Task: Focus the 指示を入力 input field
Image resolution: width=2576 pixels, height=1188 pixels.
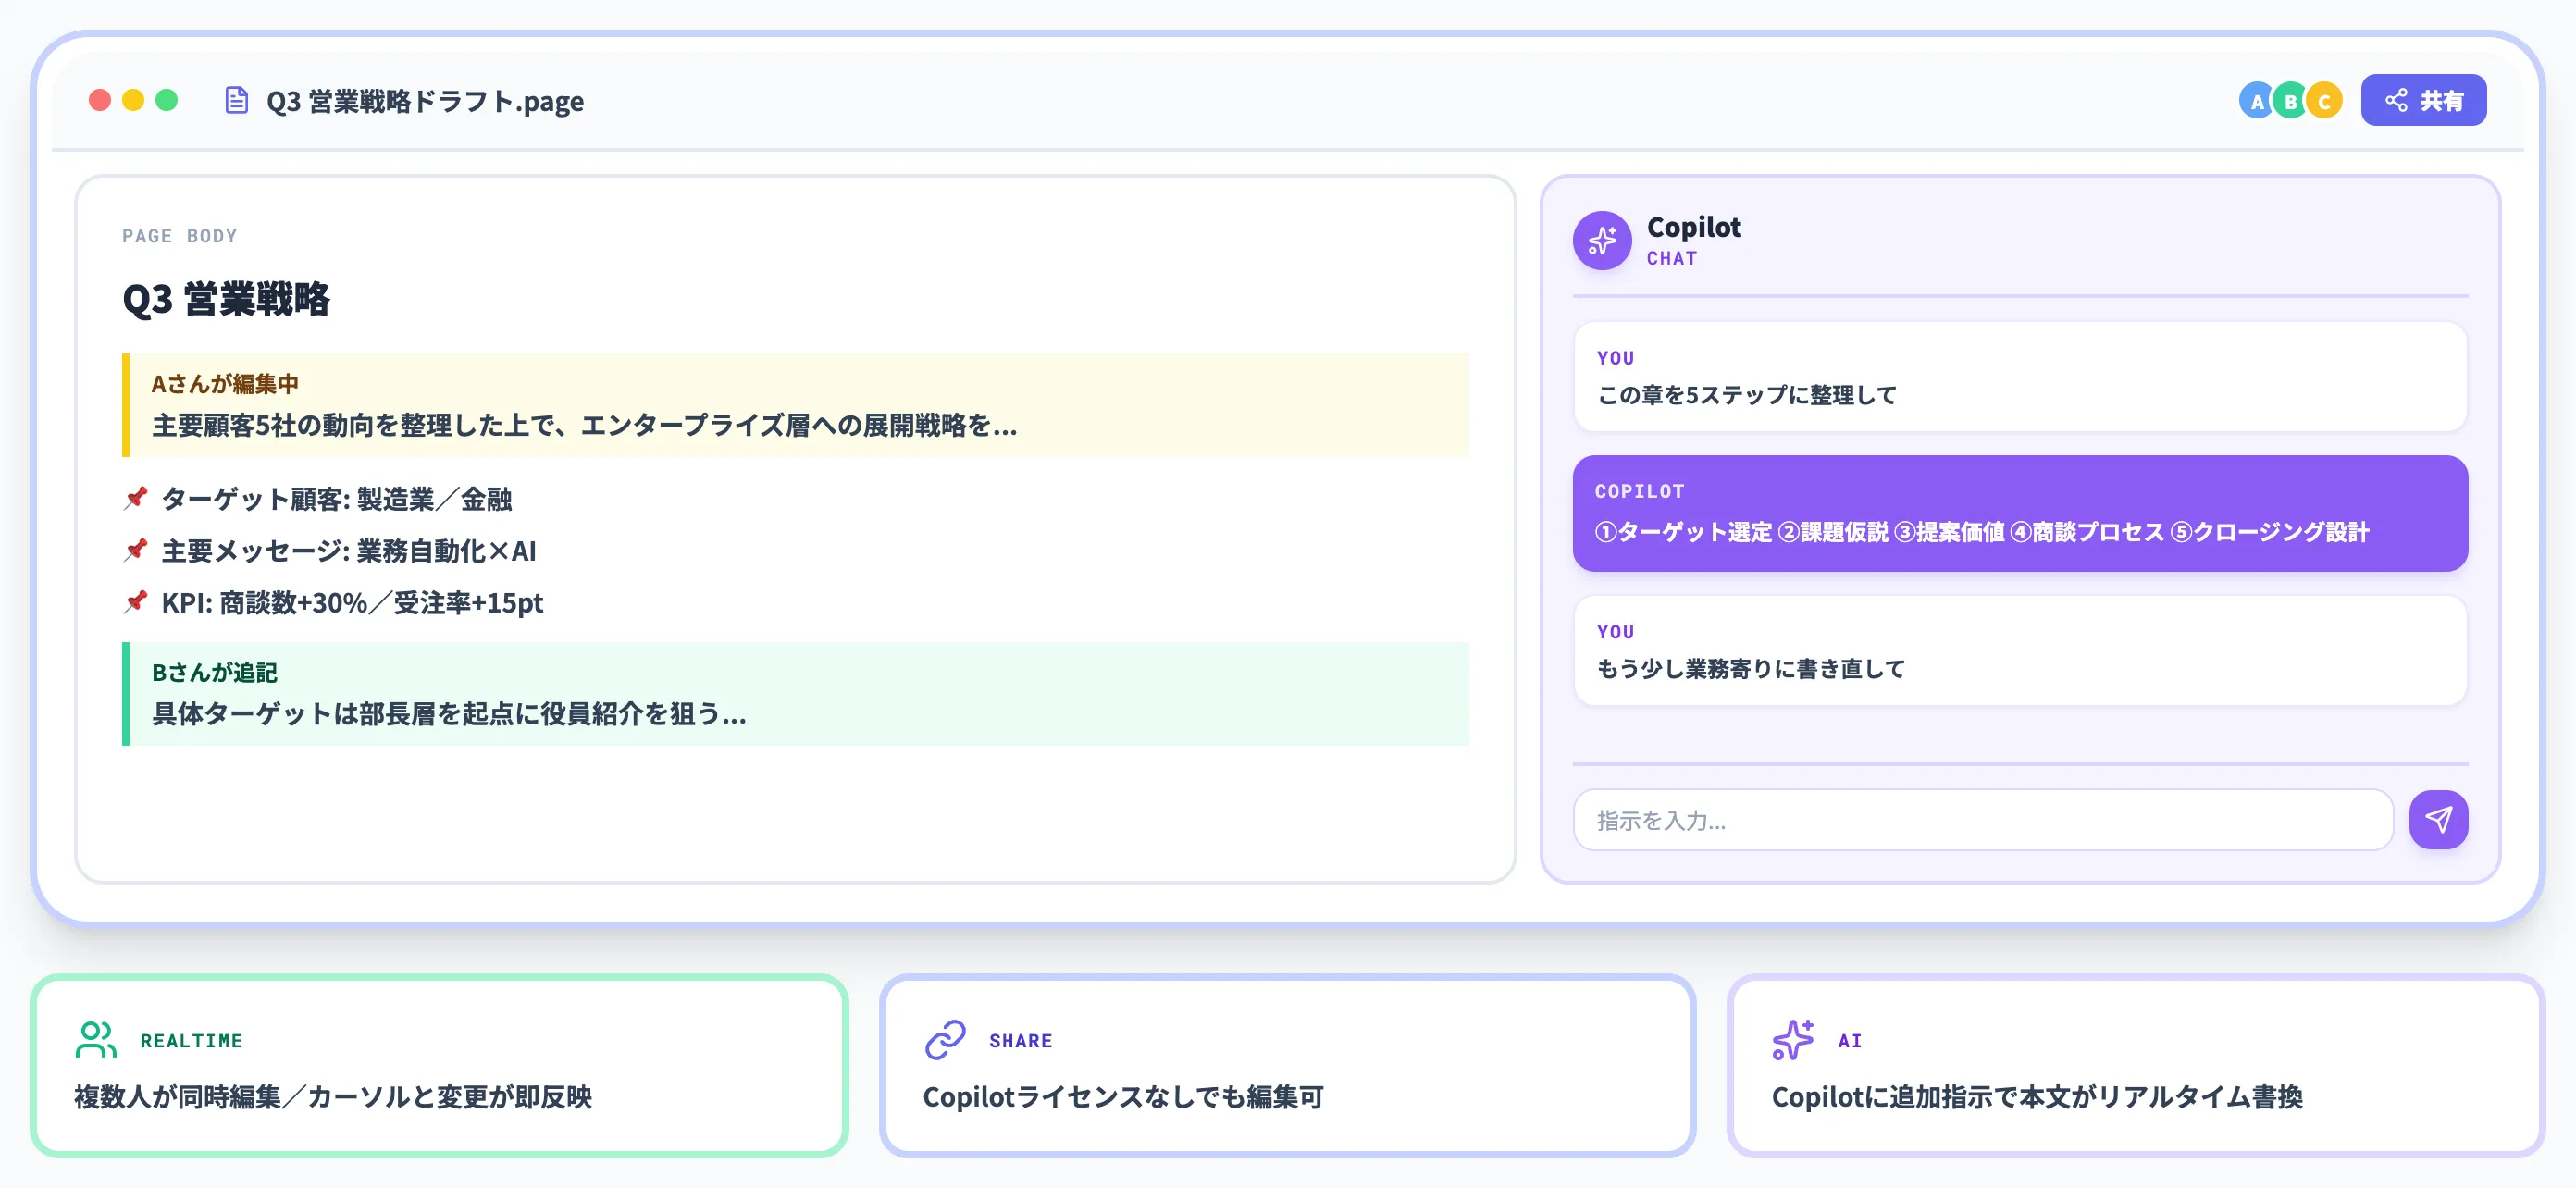Action: (x=1982, y=820)
